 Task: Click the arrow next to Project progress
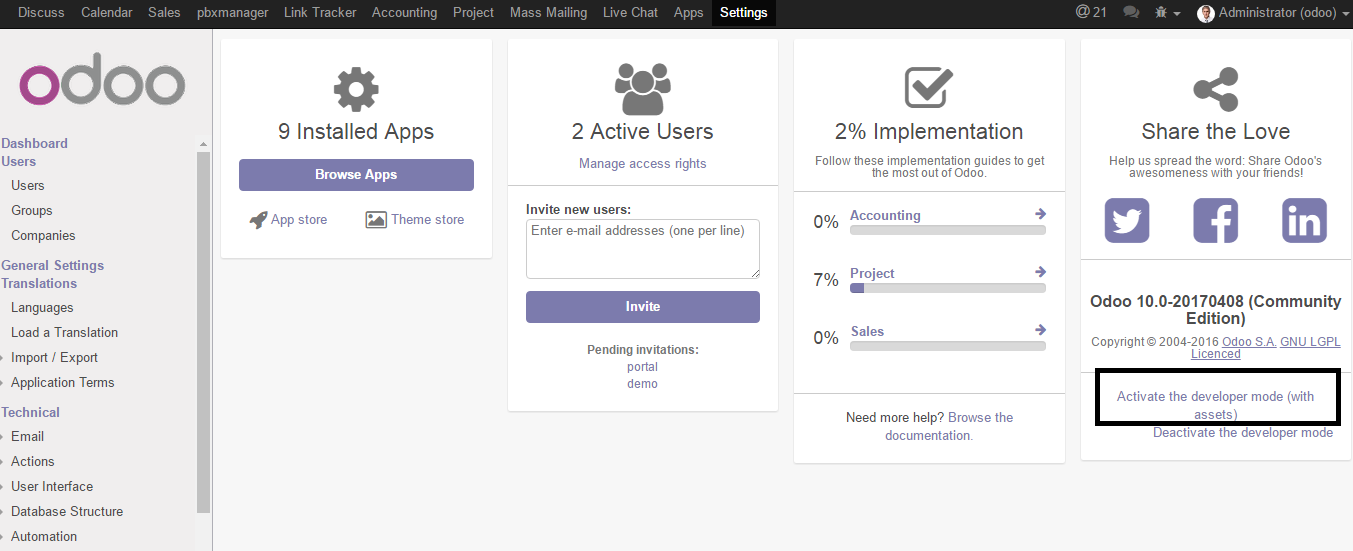1040,272
